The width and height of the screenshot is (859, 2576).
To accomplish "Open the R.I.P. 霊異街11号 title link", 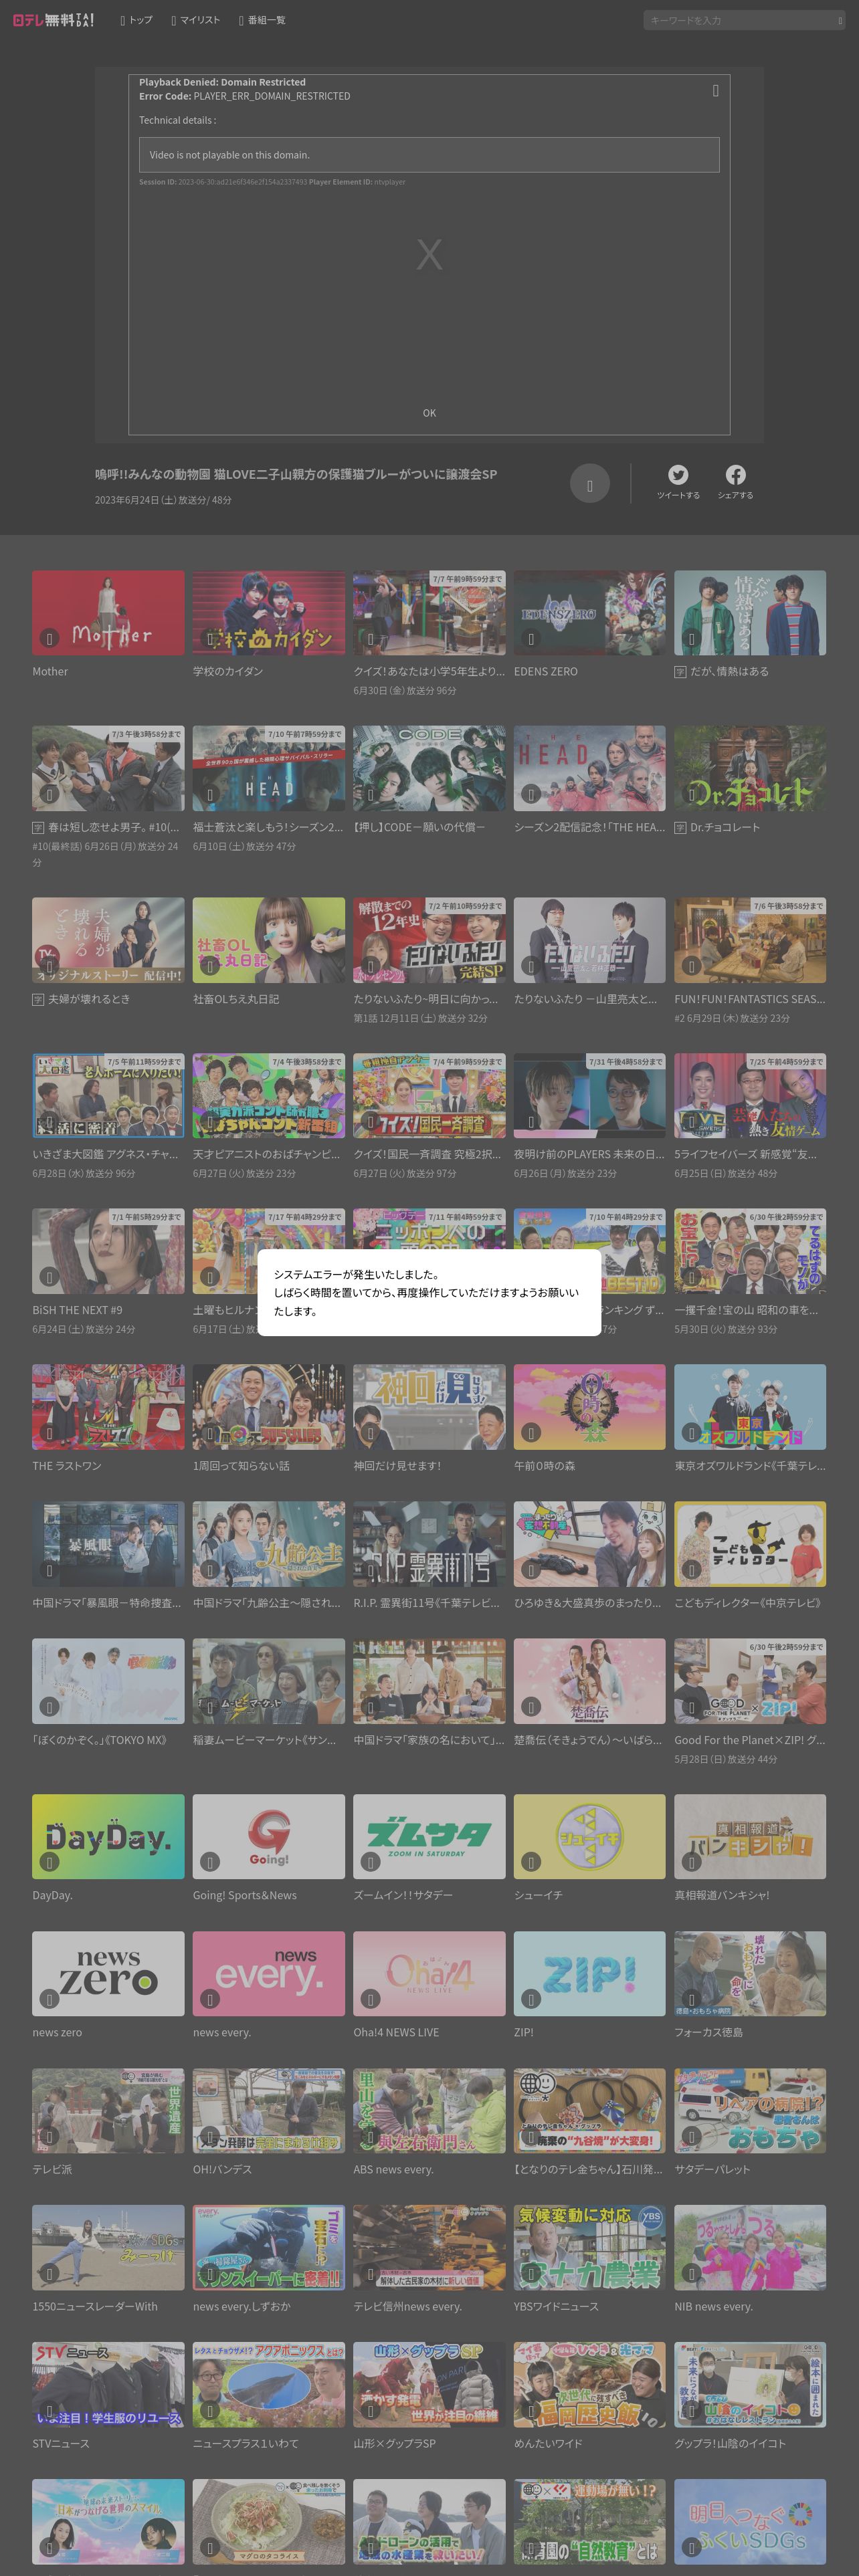I will tap(426, 1603).
